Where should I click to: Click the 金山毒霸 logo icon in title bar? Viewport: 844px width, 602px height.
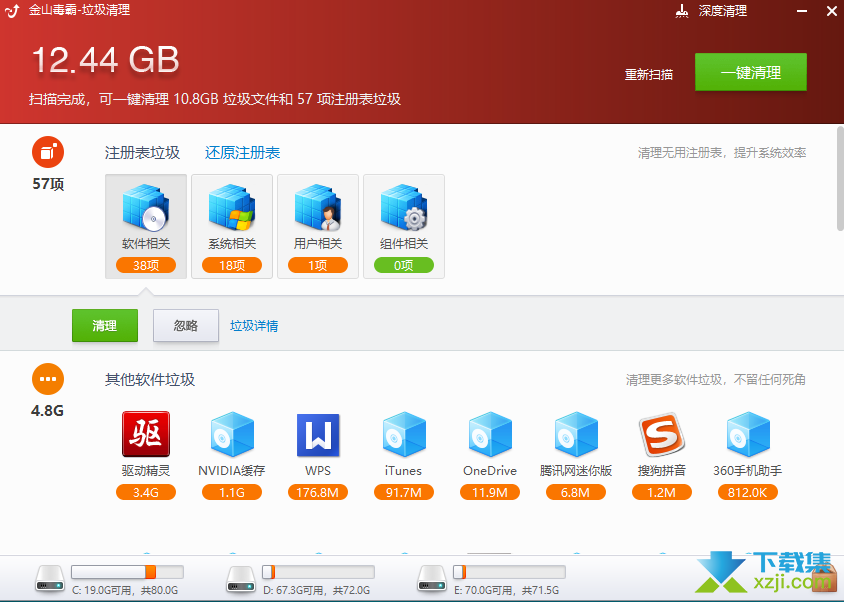tap(12, 10)
